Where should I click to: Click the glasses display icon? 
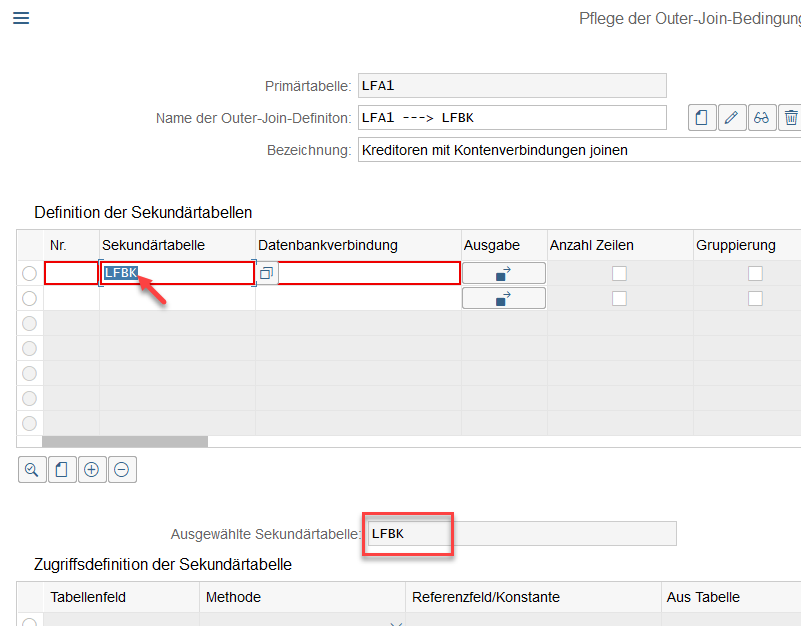pyautogui.click(x=761, y=118)
